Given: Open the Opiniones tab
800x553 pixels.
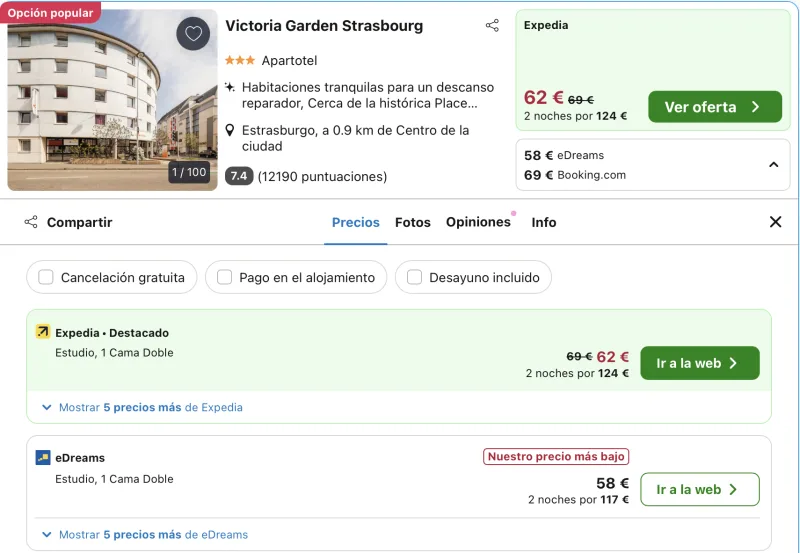Looking at the screenshot, I should [x=478, y=222].
